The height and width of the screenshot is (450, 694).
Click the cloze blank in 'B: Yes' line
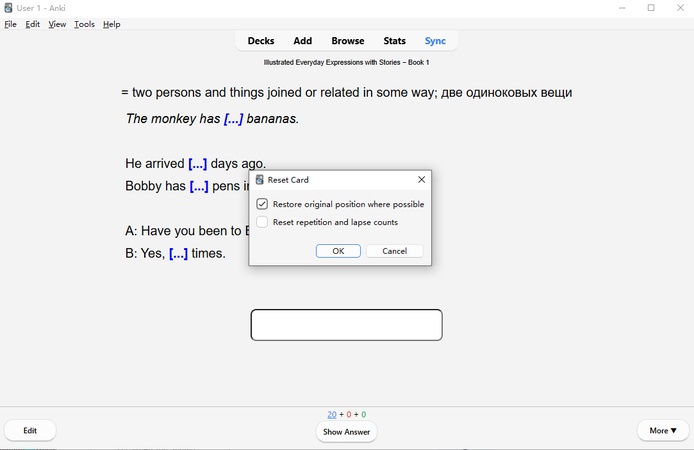(178, 253)
